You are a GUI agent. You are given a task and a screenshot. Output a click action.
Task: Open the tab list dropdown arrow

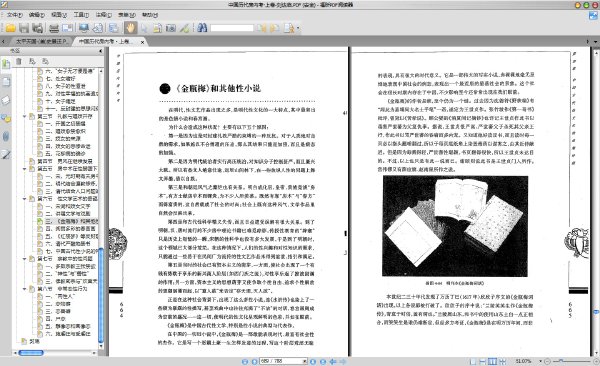click(595, 41)
